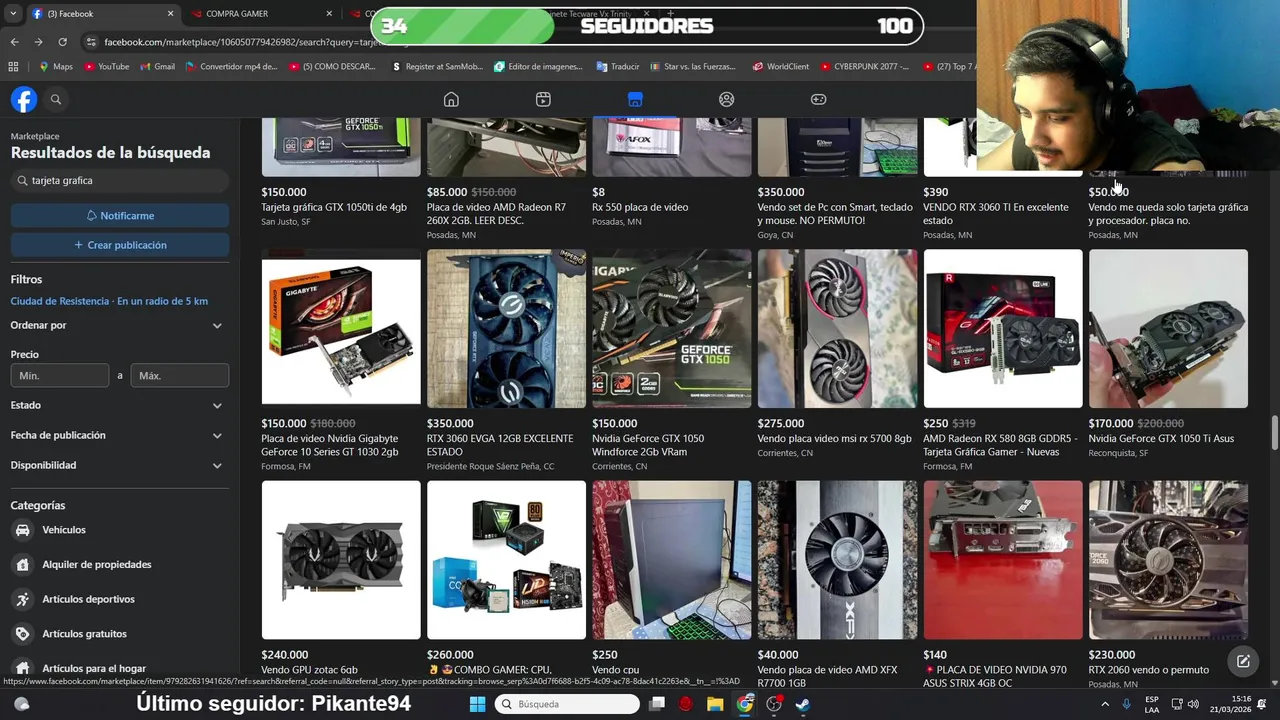Expand the Estado filter
1280x720 pixels.
120,405
